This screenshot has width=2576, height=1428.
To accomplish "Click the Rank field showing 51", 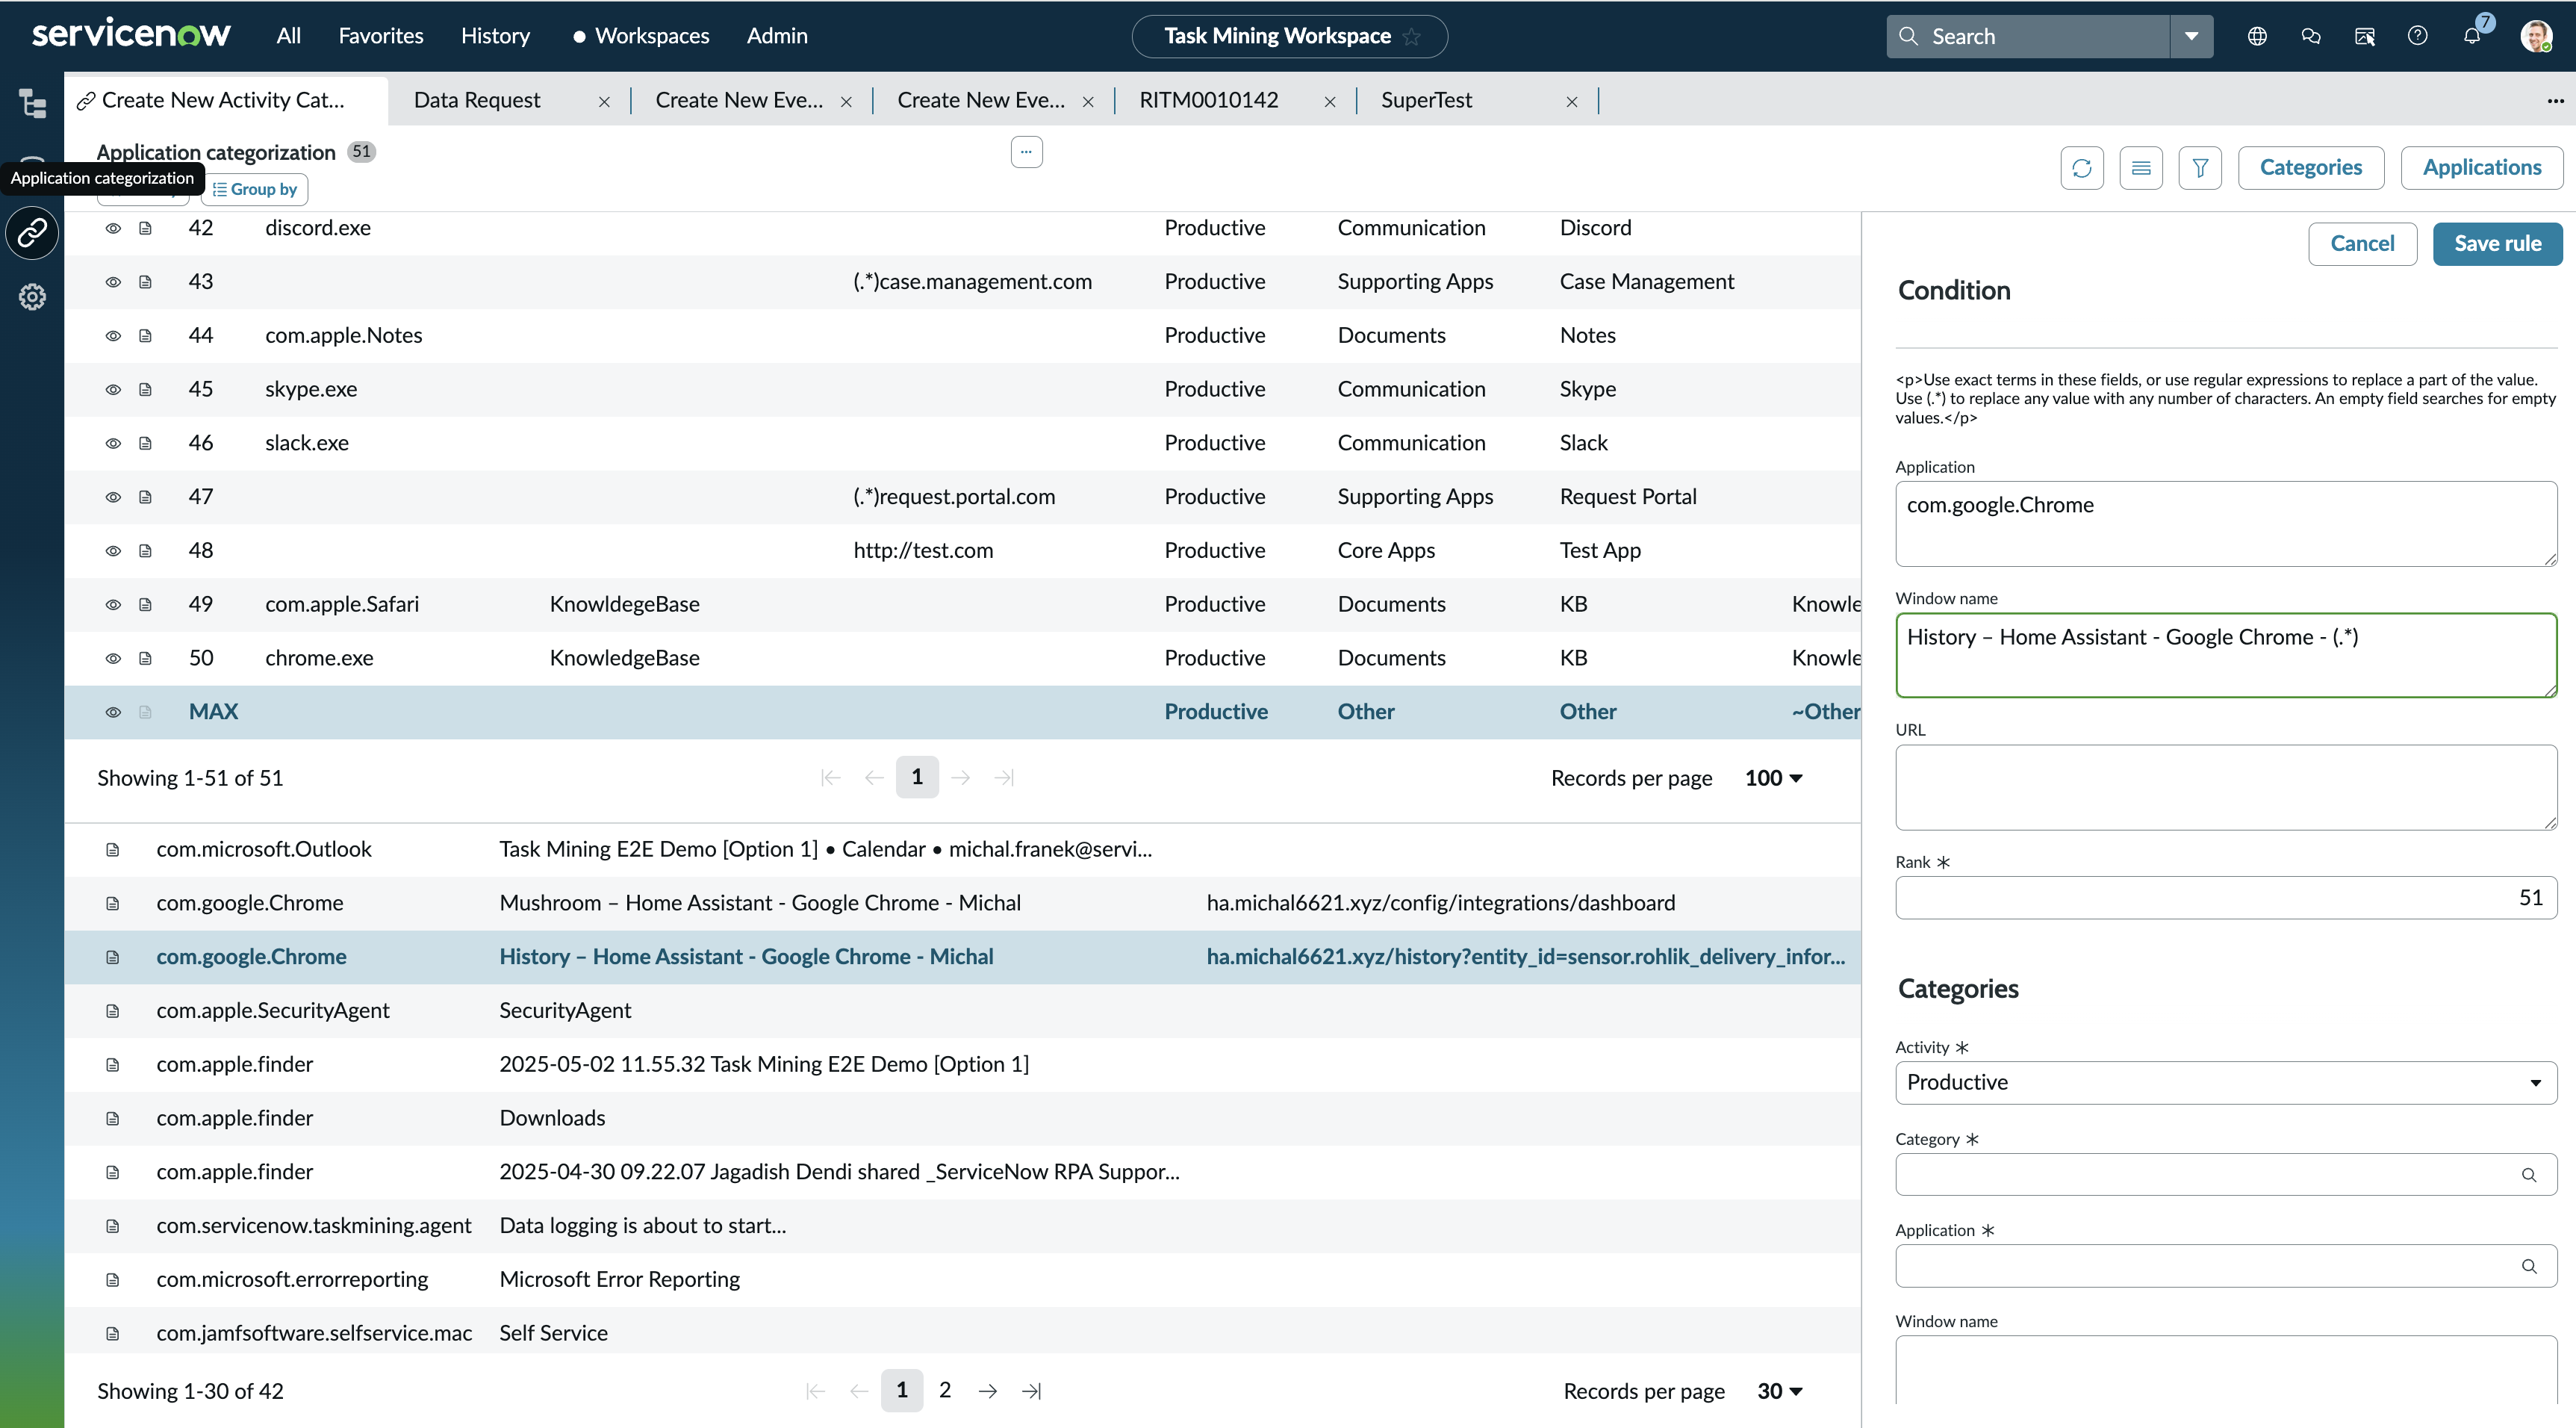I will (x=2225, y=898).
